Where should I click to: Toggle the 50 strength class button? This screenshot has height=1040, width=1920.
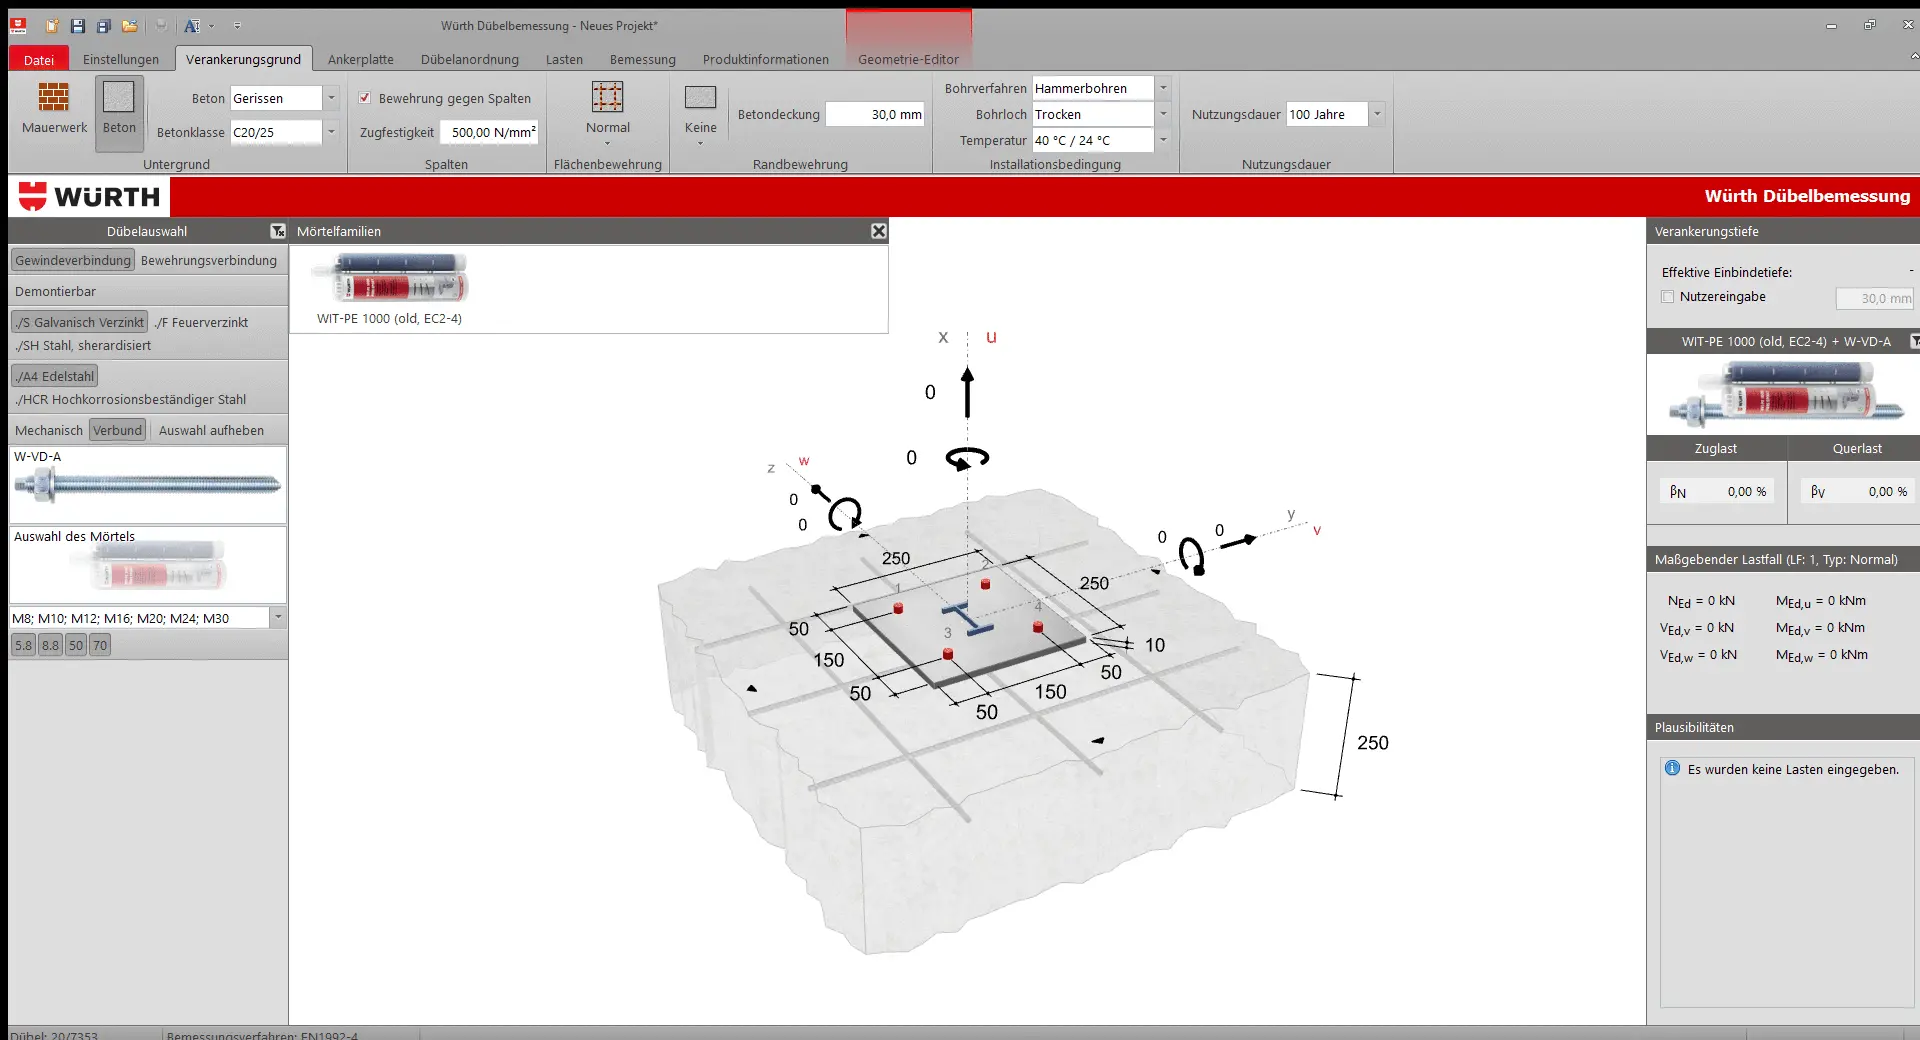(76, 645)
